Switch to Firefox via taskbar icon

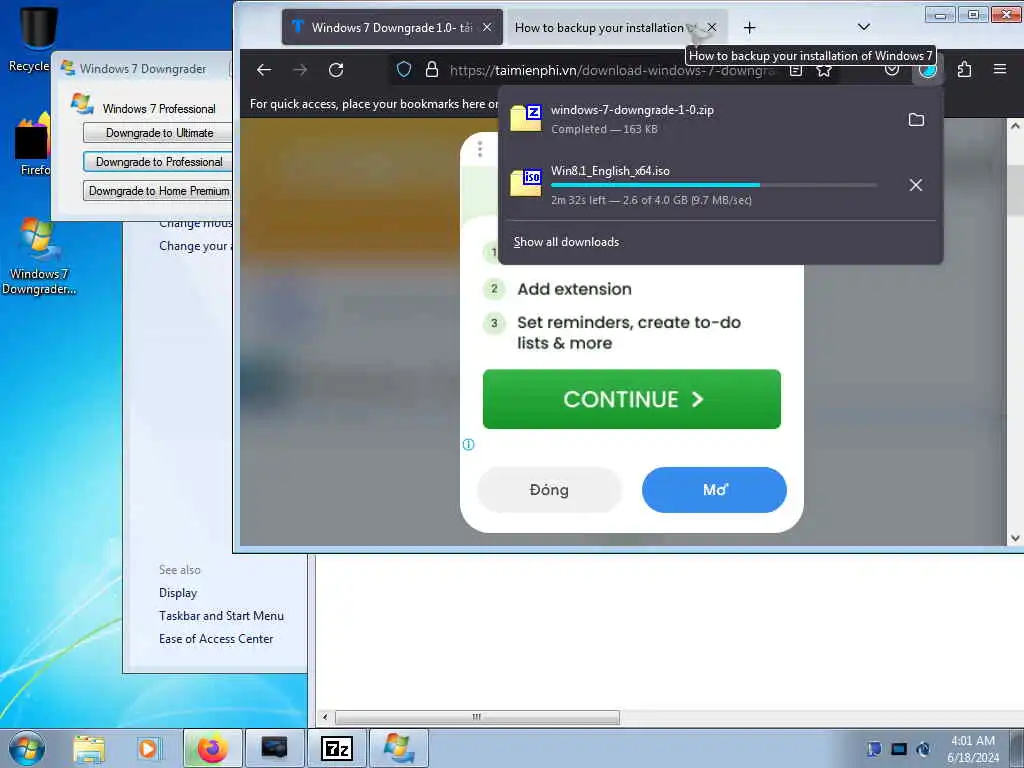(212, 748)
